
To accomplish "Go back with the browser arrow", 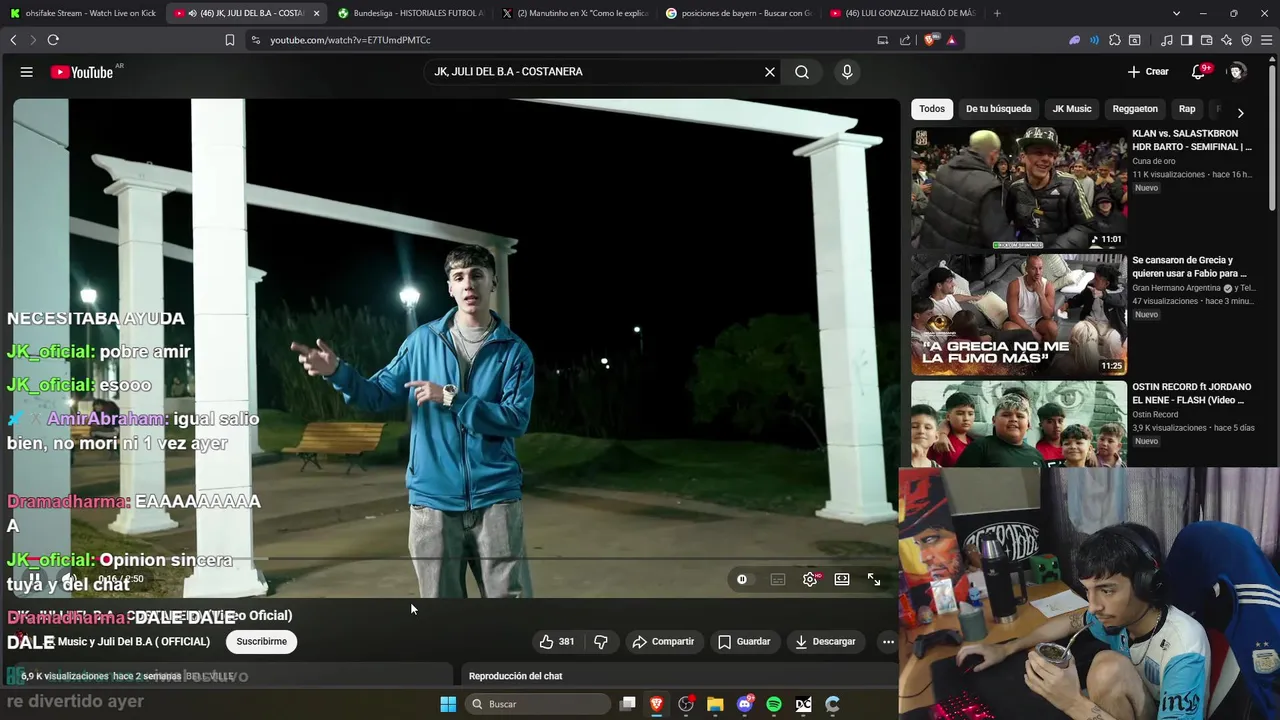I will point(13,40).
